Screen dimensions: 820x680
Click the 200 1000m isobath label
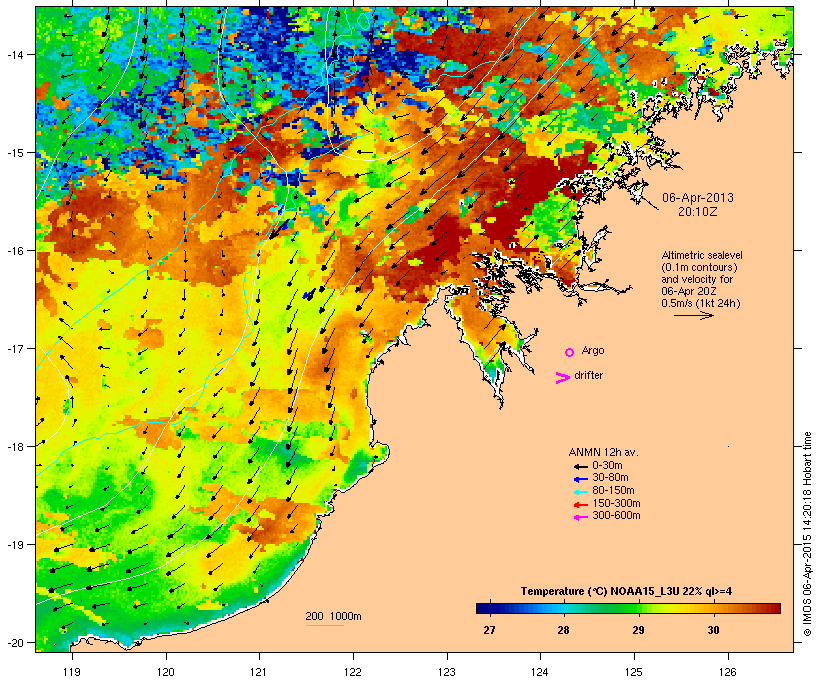coord(333,616)
